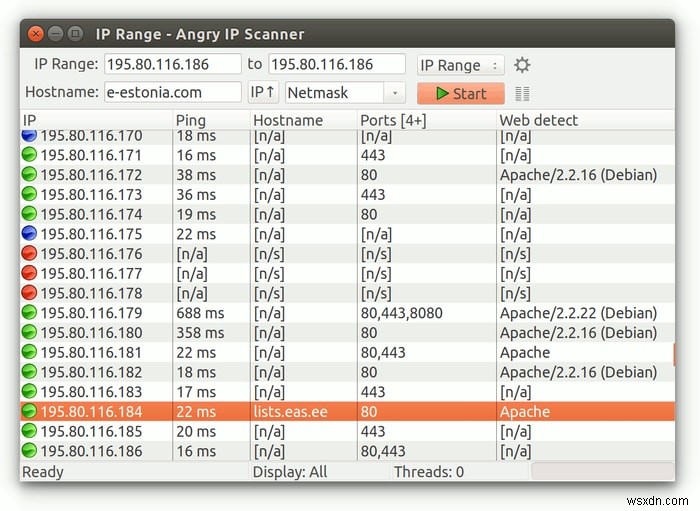Click red status icon for 195.80.116.176
The width and height of the screenshot is (700, 511).
tap(29, 253)
